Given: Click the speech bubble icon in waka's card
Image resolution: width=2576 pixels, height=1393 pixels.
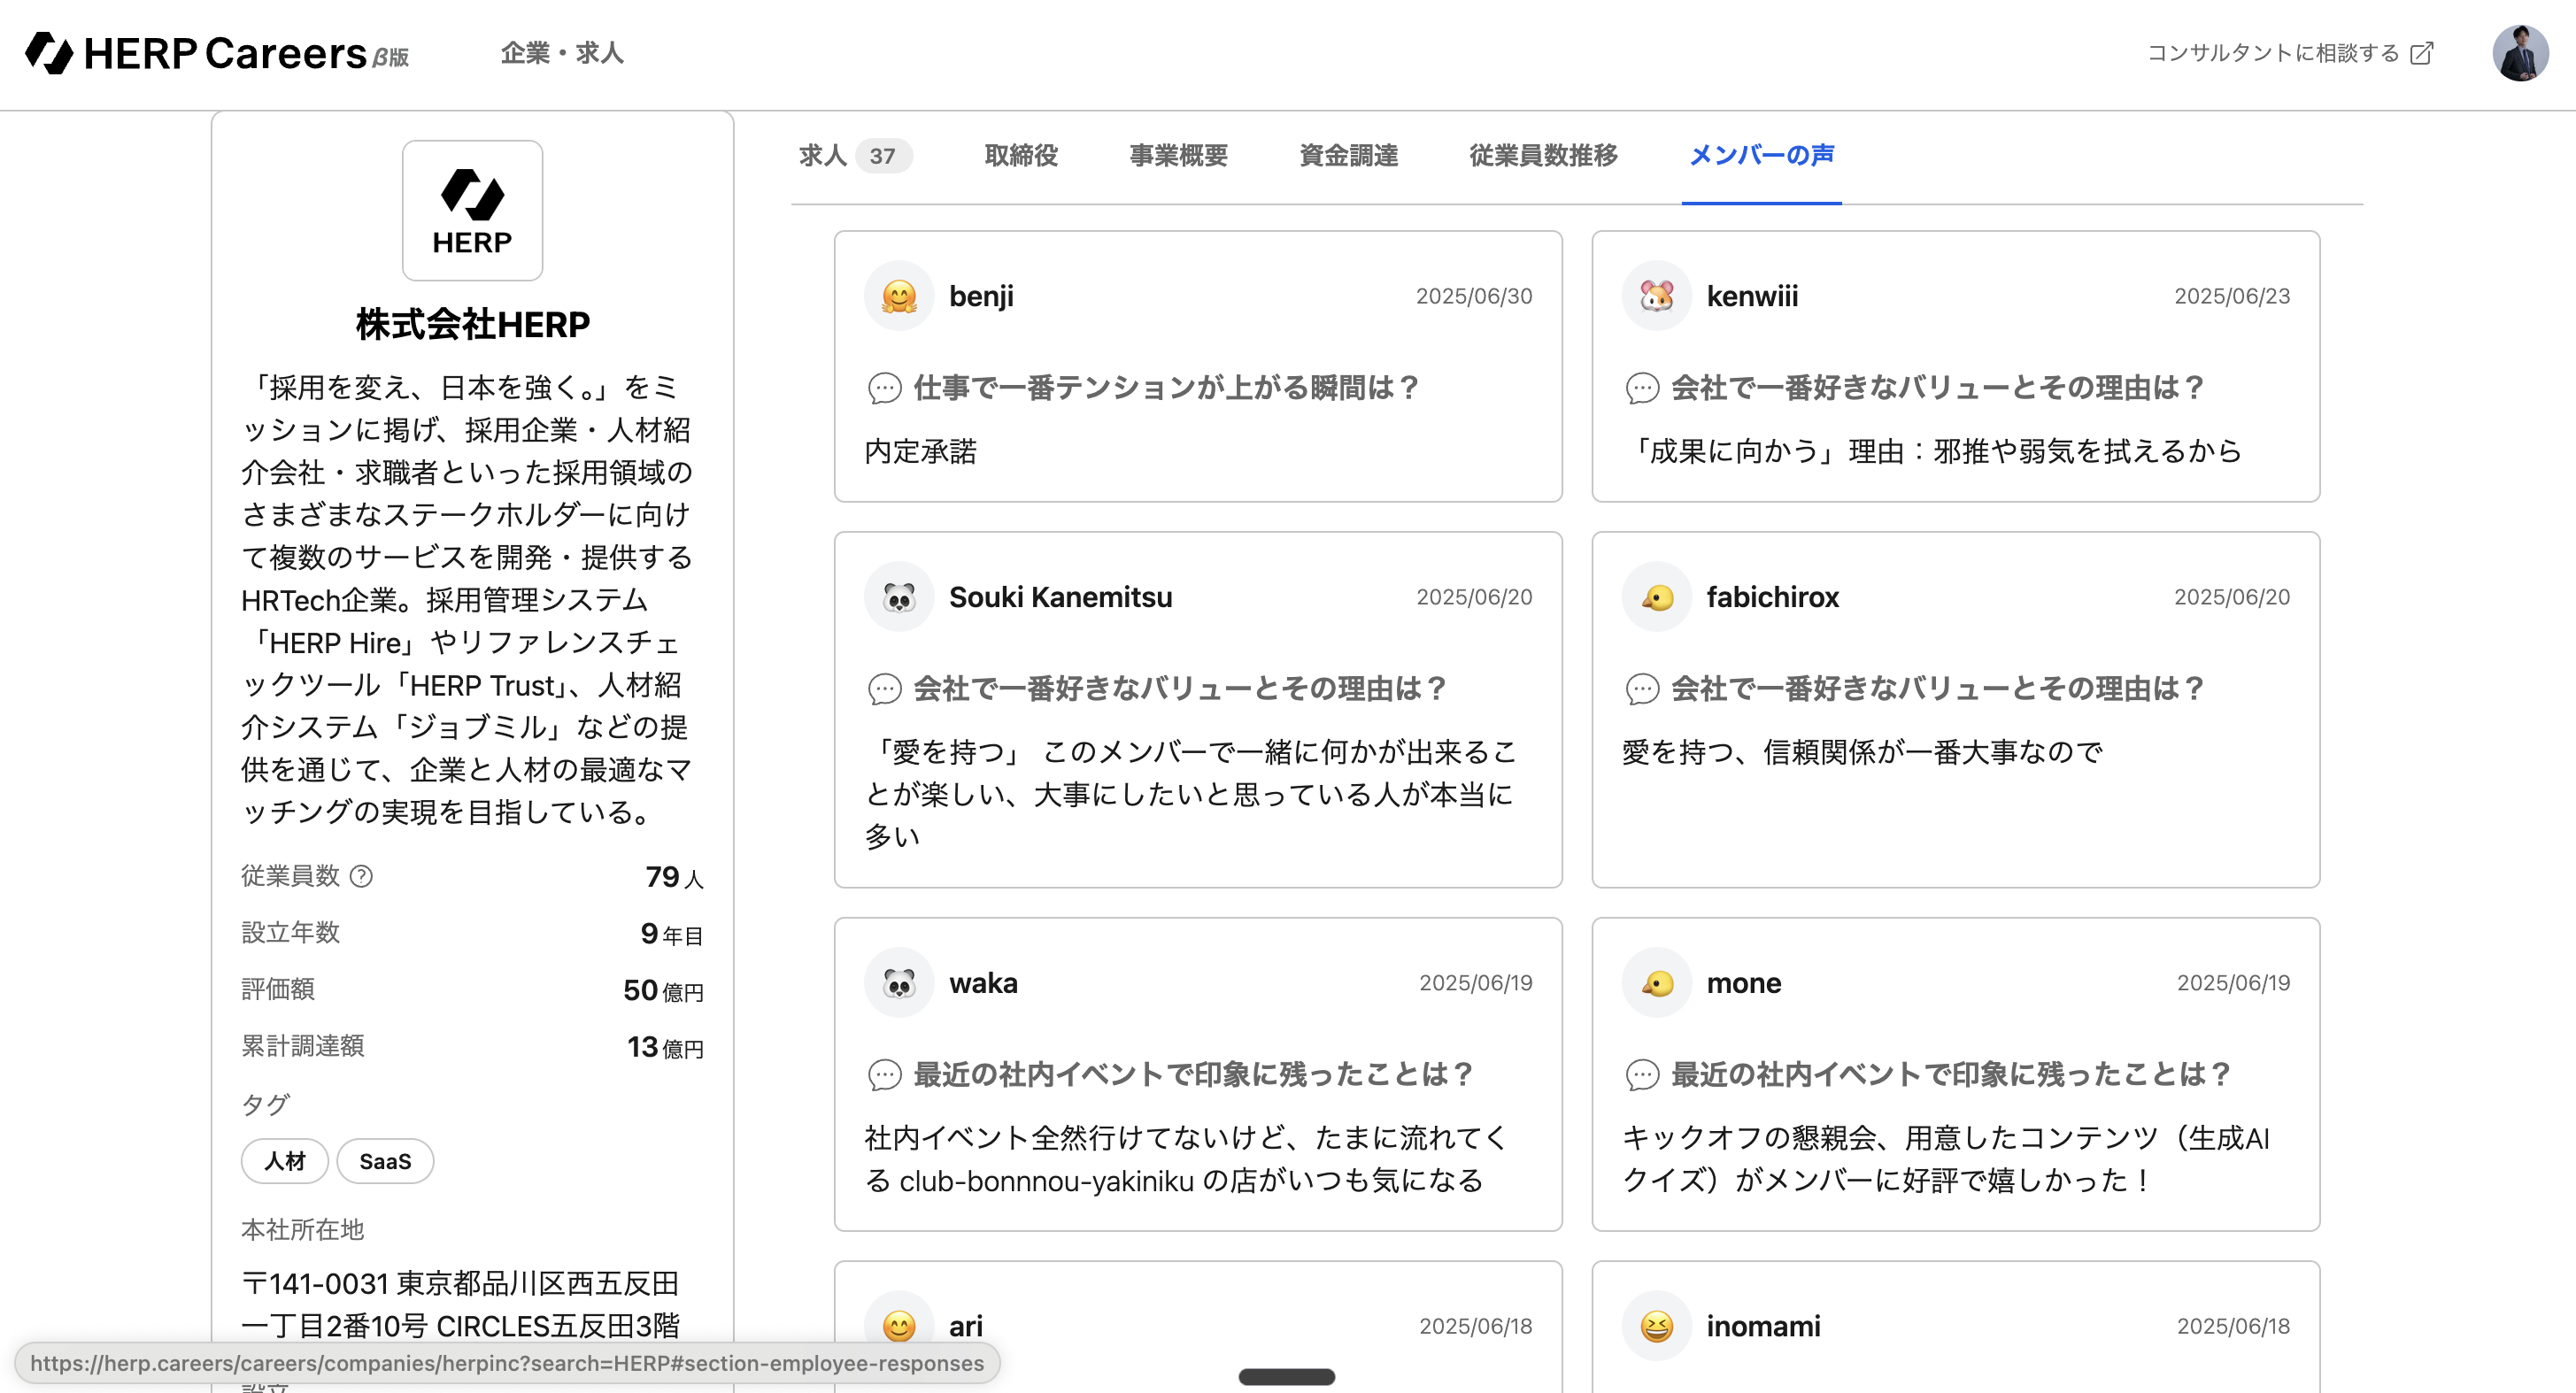Looking at the screenshot, I should [884, 1075].
